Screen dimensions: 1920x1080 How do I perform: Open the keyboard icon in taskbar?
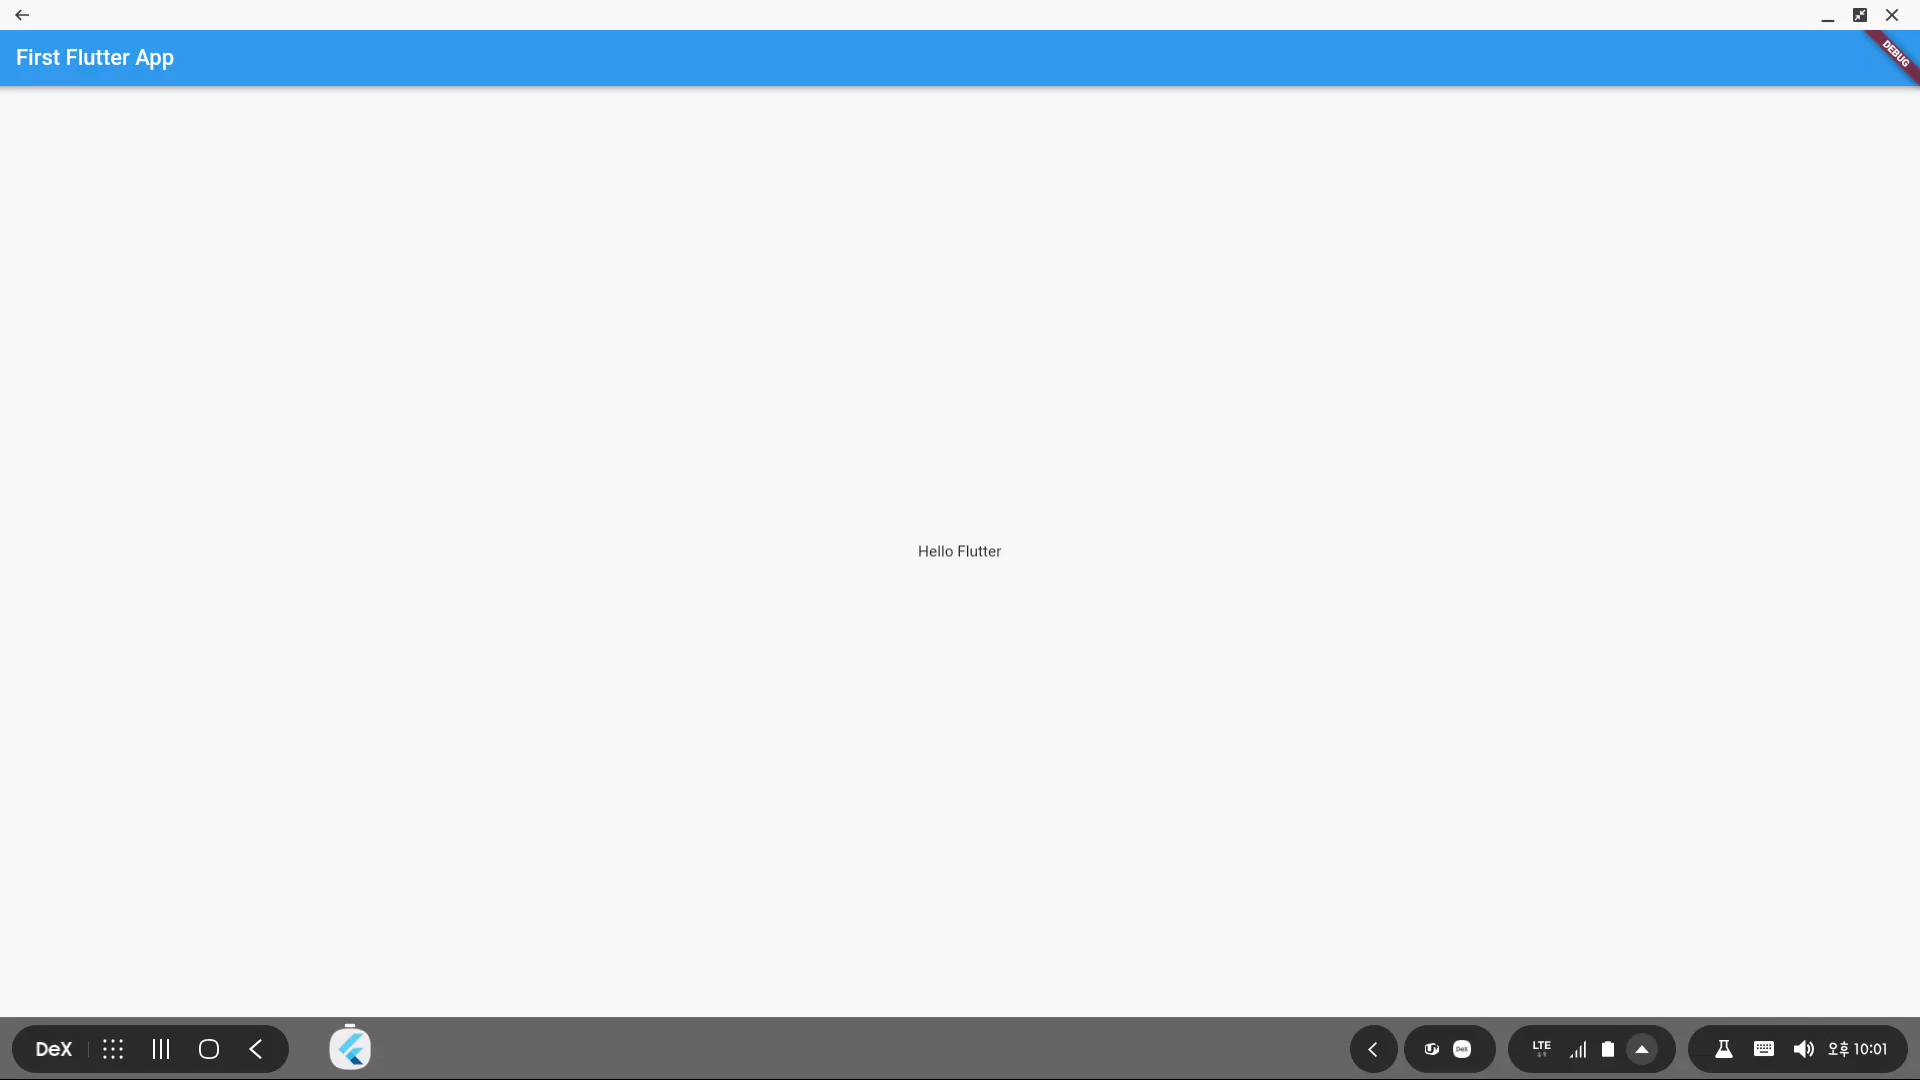coord(1763,1049)
